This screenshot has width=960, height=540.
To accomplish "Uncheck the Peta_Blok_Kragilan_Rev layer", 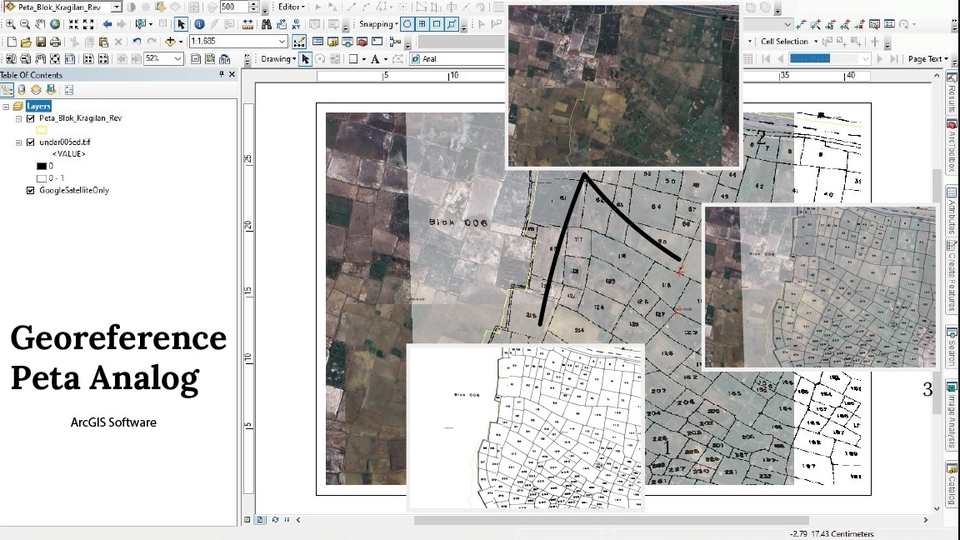I will (x=30, y=118).
